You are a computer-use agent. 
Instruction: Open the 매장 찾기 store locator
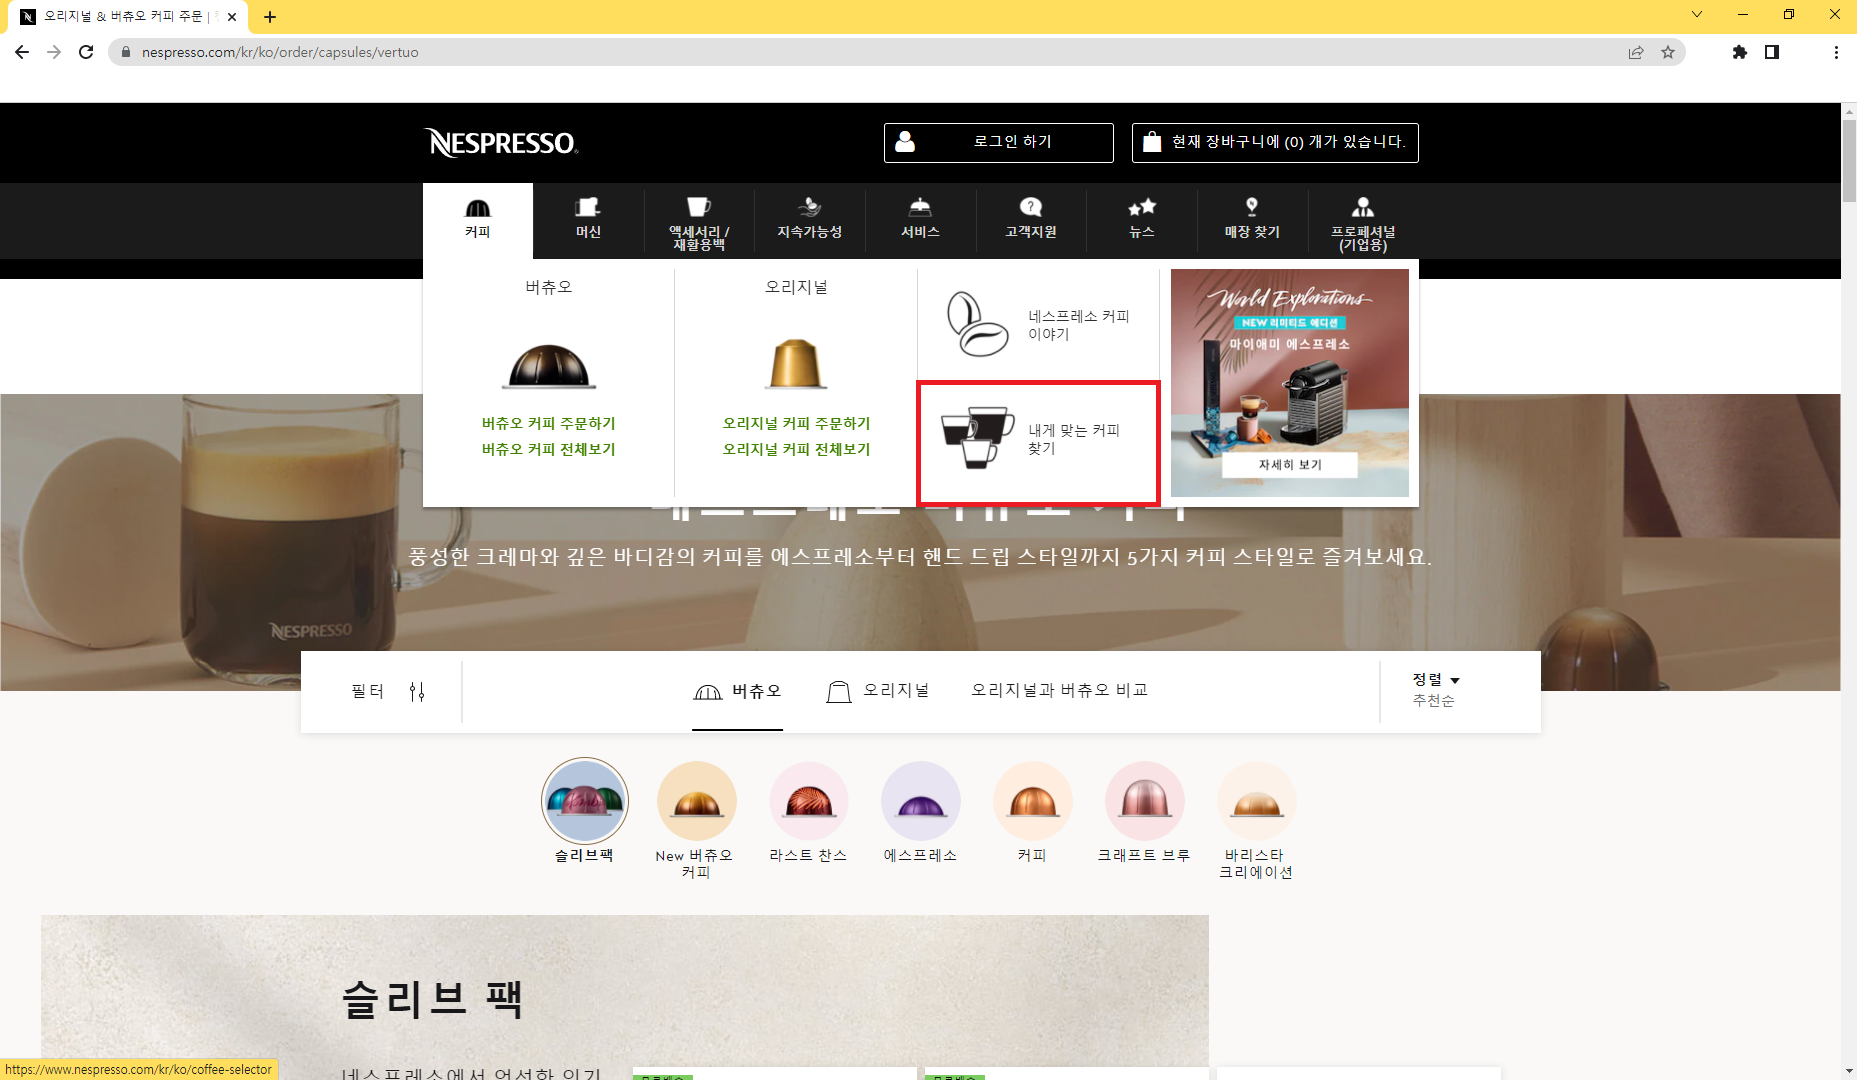[x=1252, y=219]
